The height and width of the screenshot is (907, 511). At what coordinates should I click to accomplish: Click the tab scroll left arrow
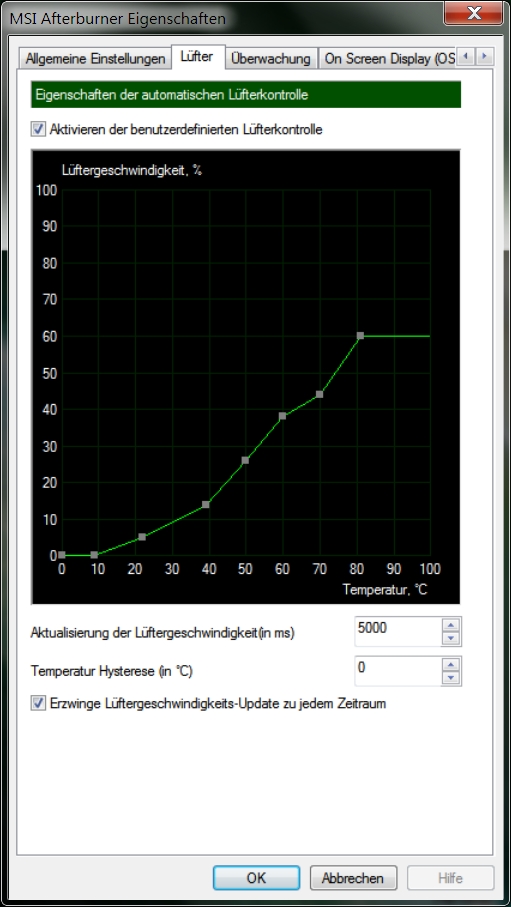click(467, 57)
